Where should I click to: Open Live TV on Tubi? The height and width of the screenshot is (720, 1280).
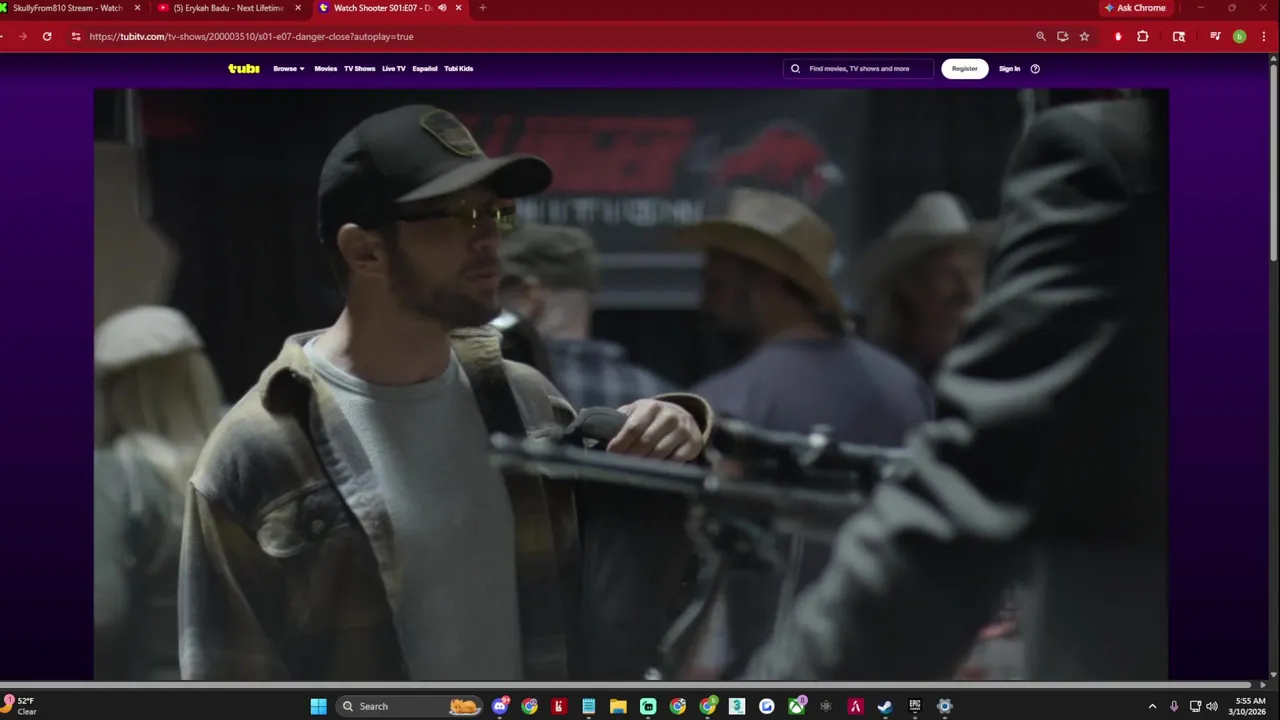tap(394, 69)
